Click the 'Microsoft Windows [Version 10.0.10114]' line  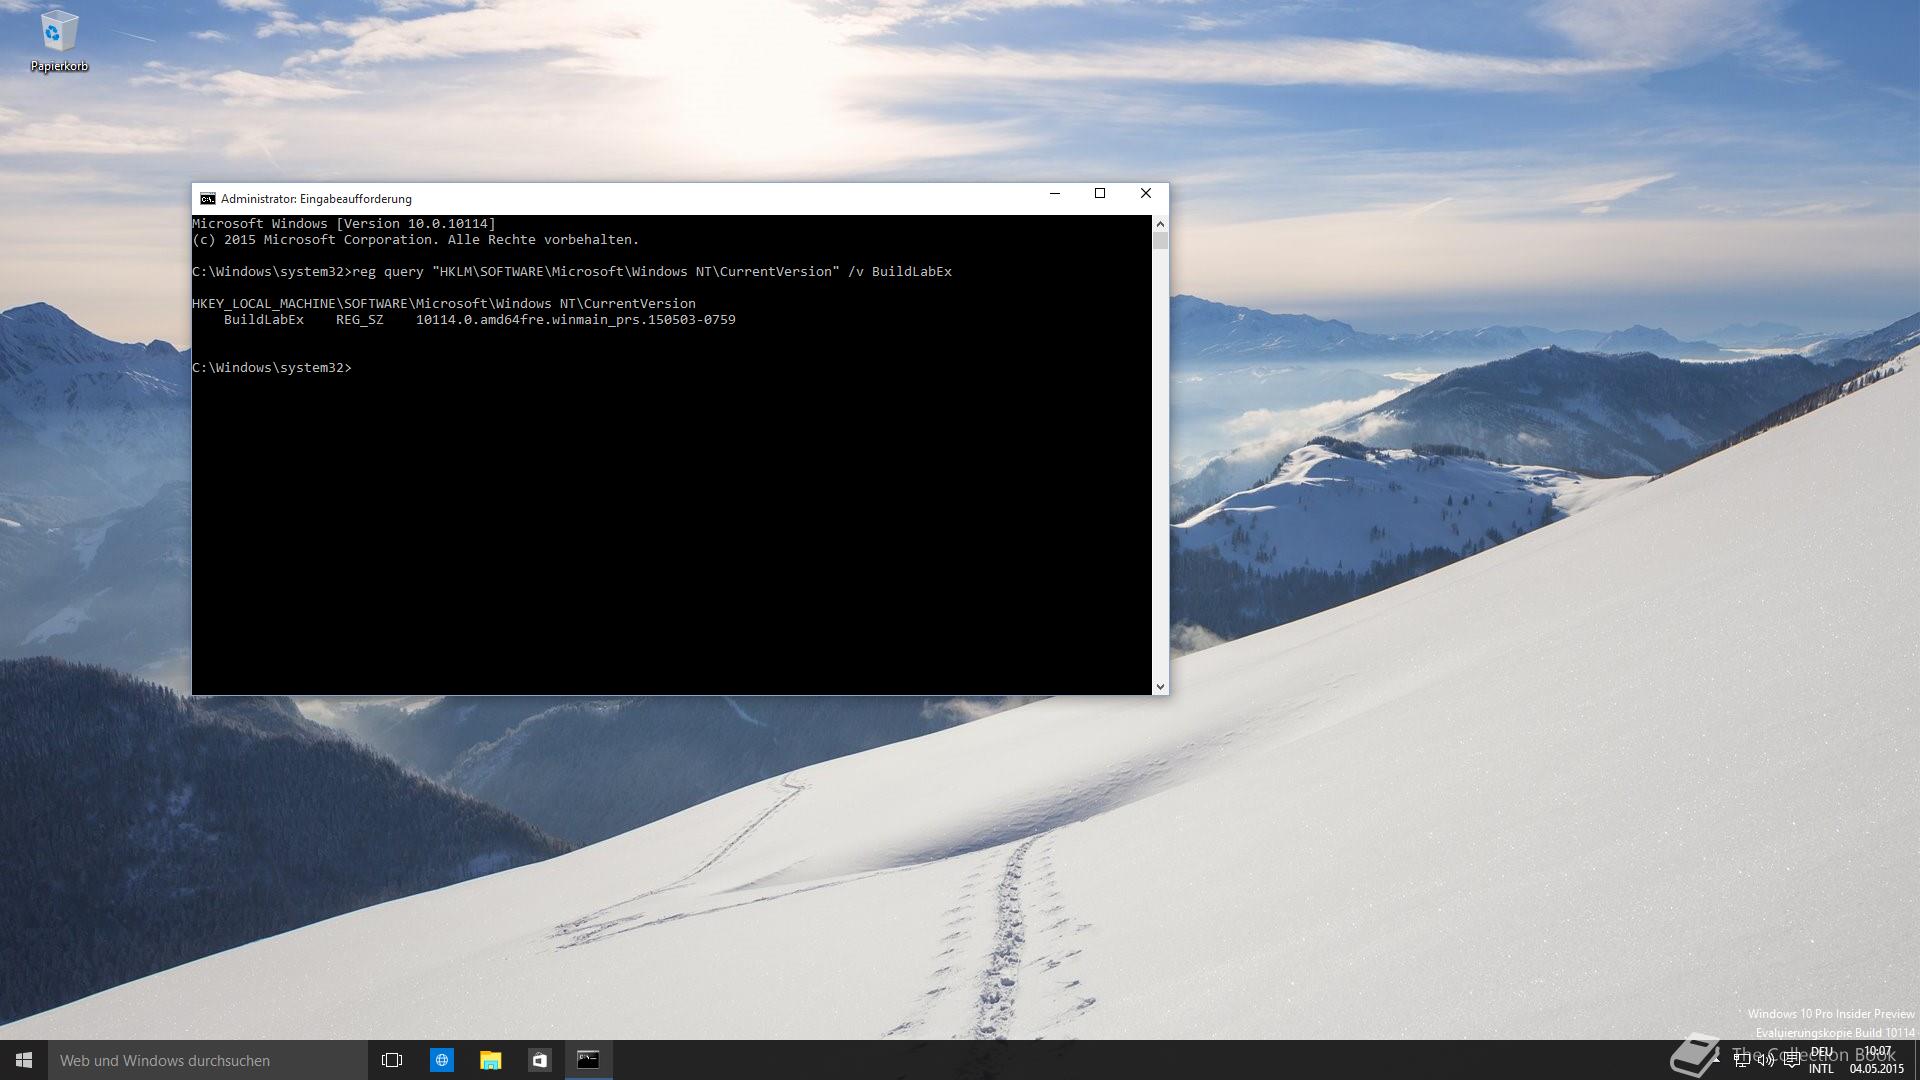point(344,224)
